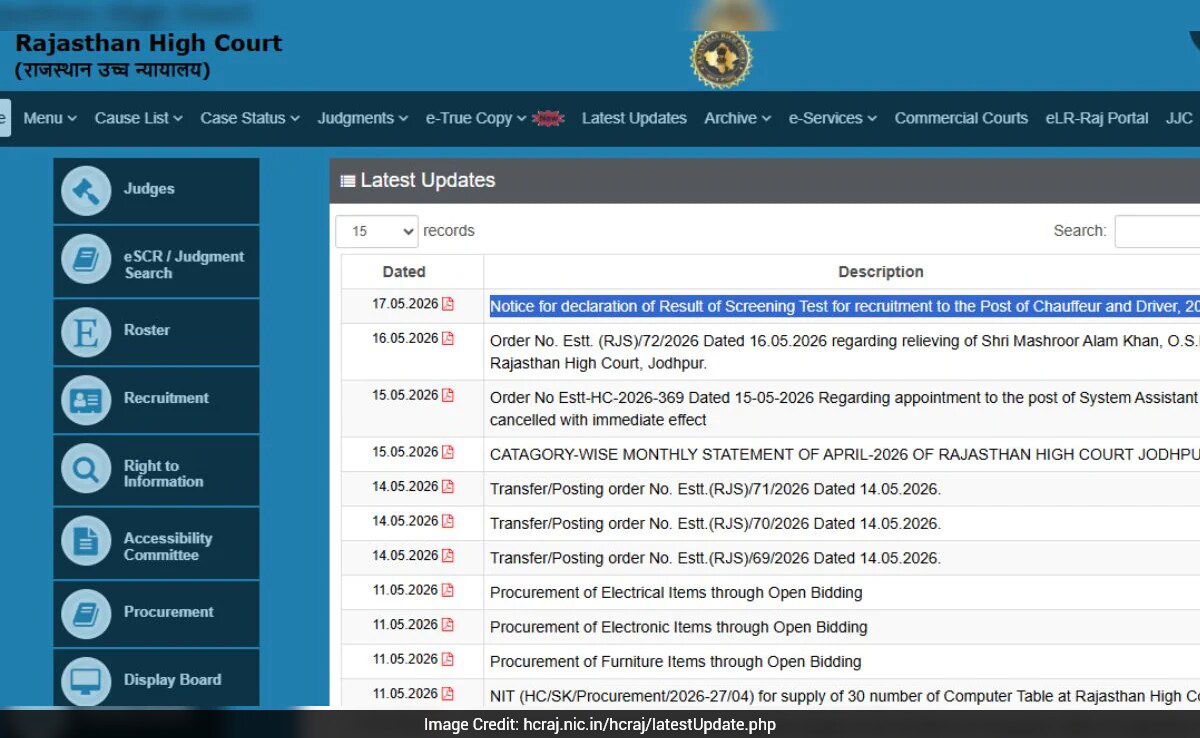1200x738 pixels.
Task: Click the Judges sidebar label
Action: click(x=149, y=189)
